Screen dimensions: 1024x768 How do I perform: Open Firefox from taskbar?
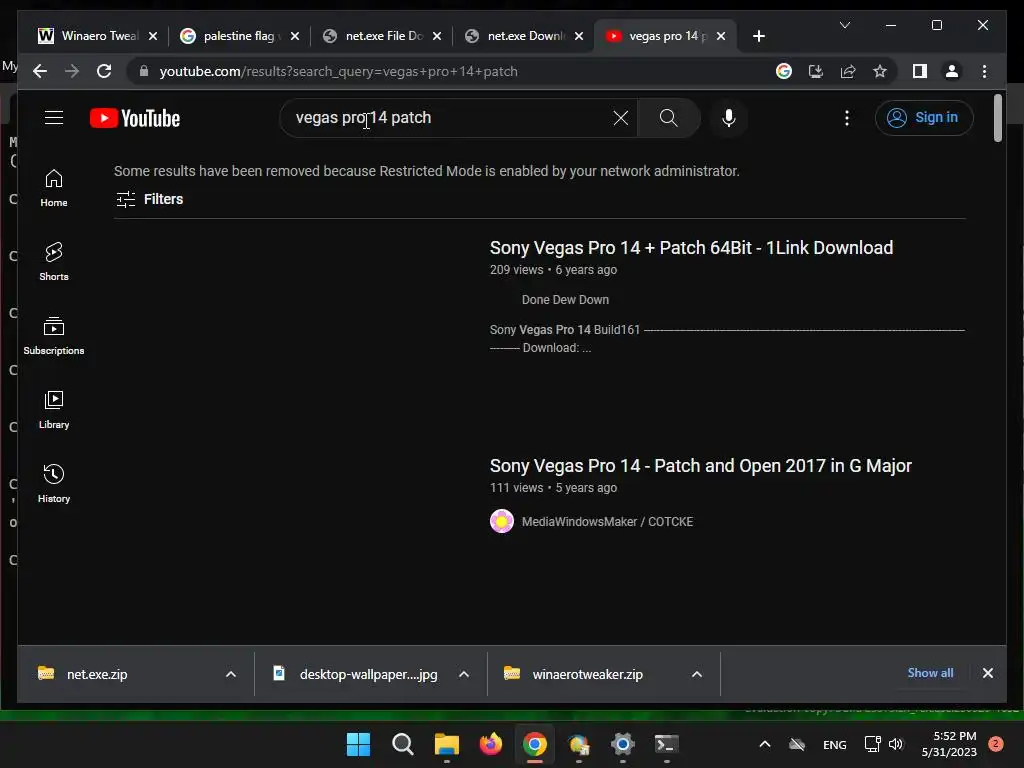490,744
